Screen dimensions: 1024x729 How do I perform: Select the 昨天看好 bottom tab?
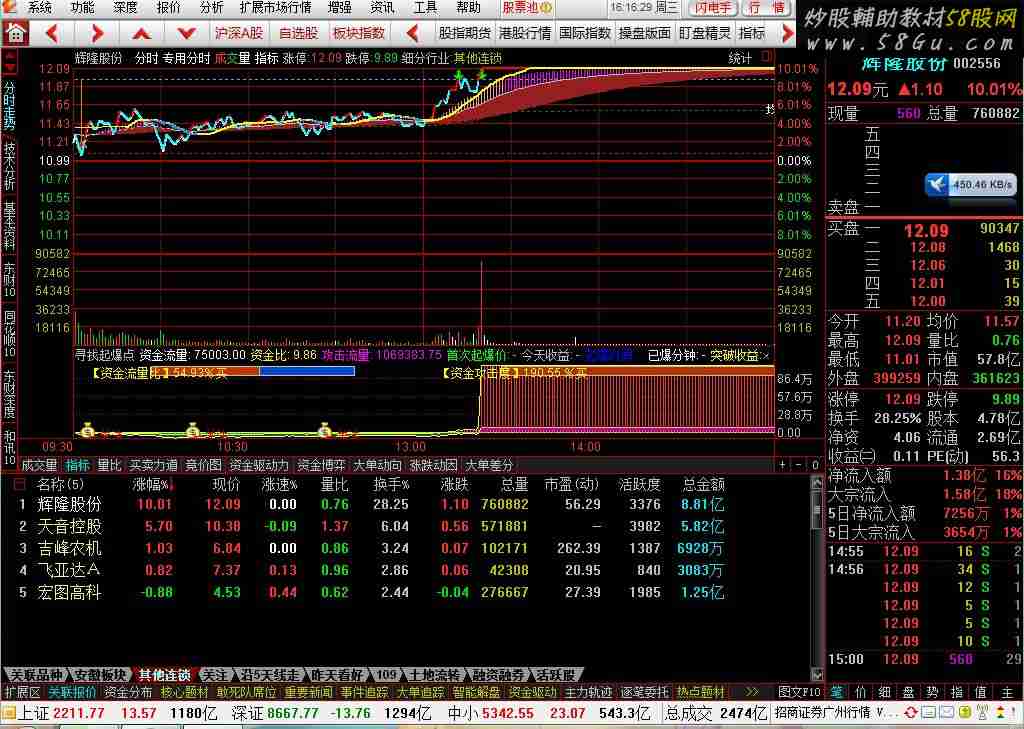336,675
